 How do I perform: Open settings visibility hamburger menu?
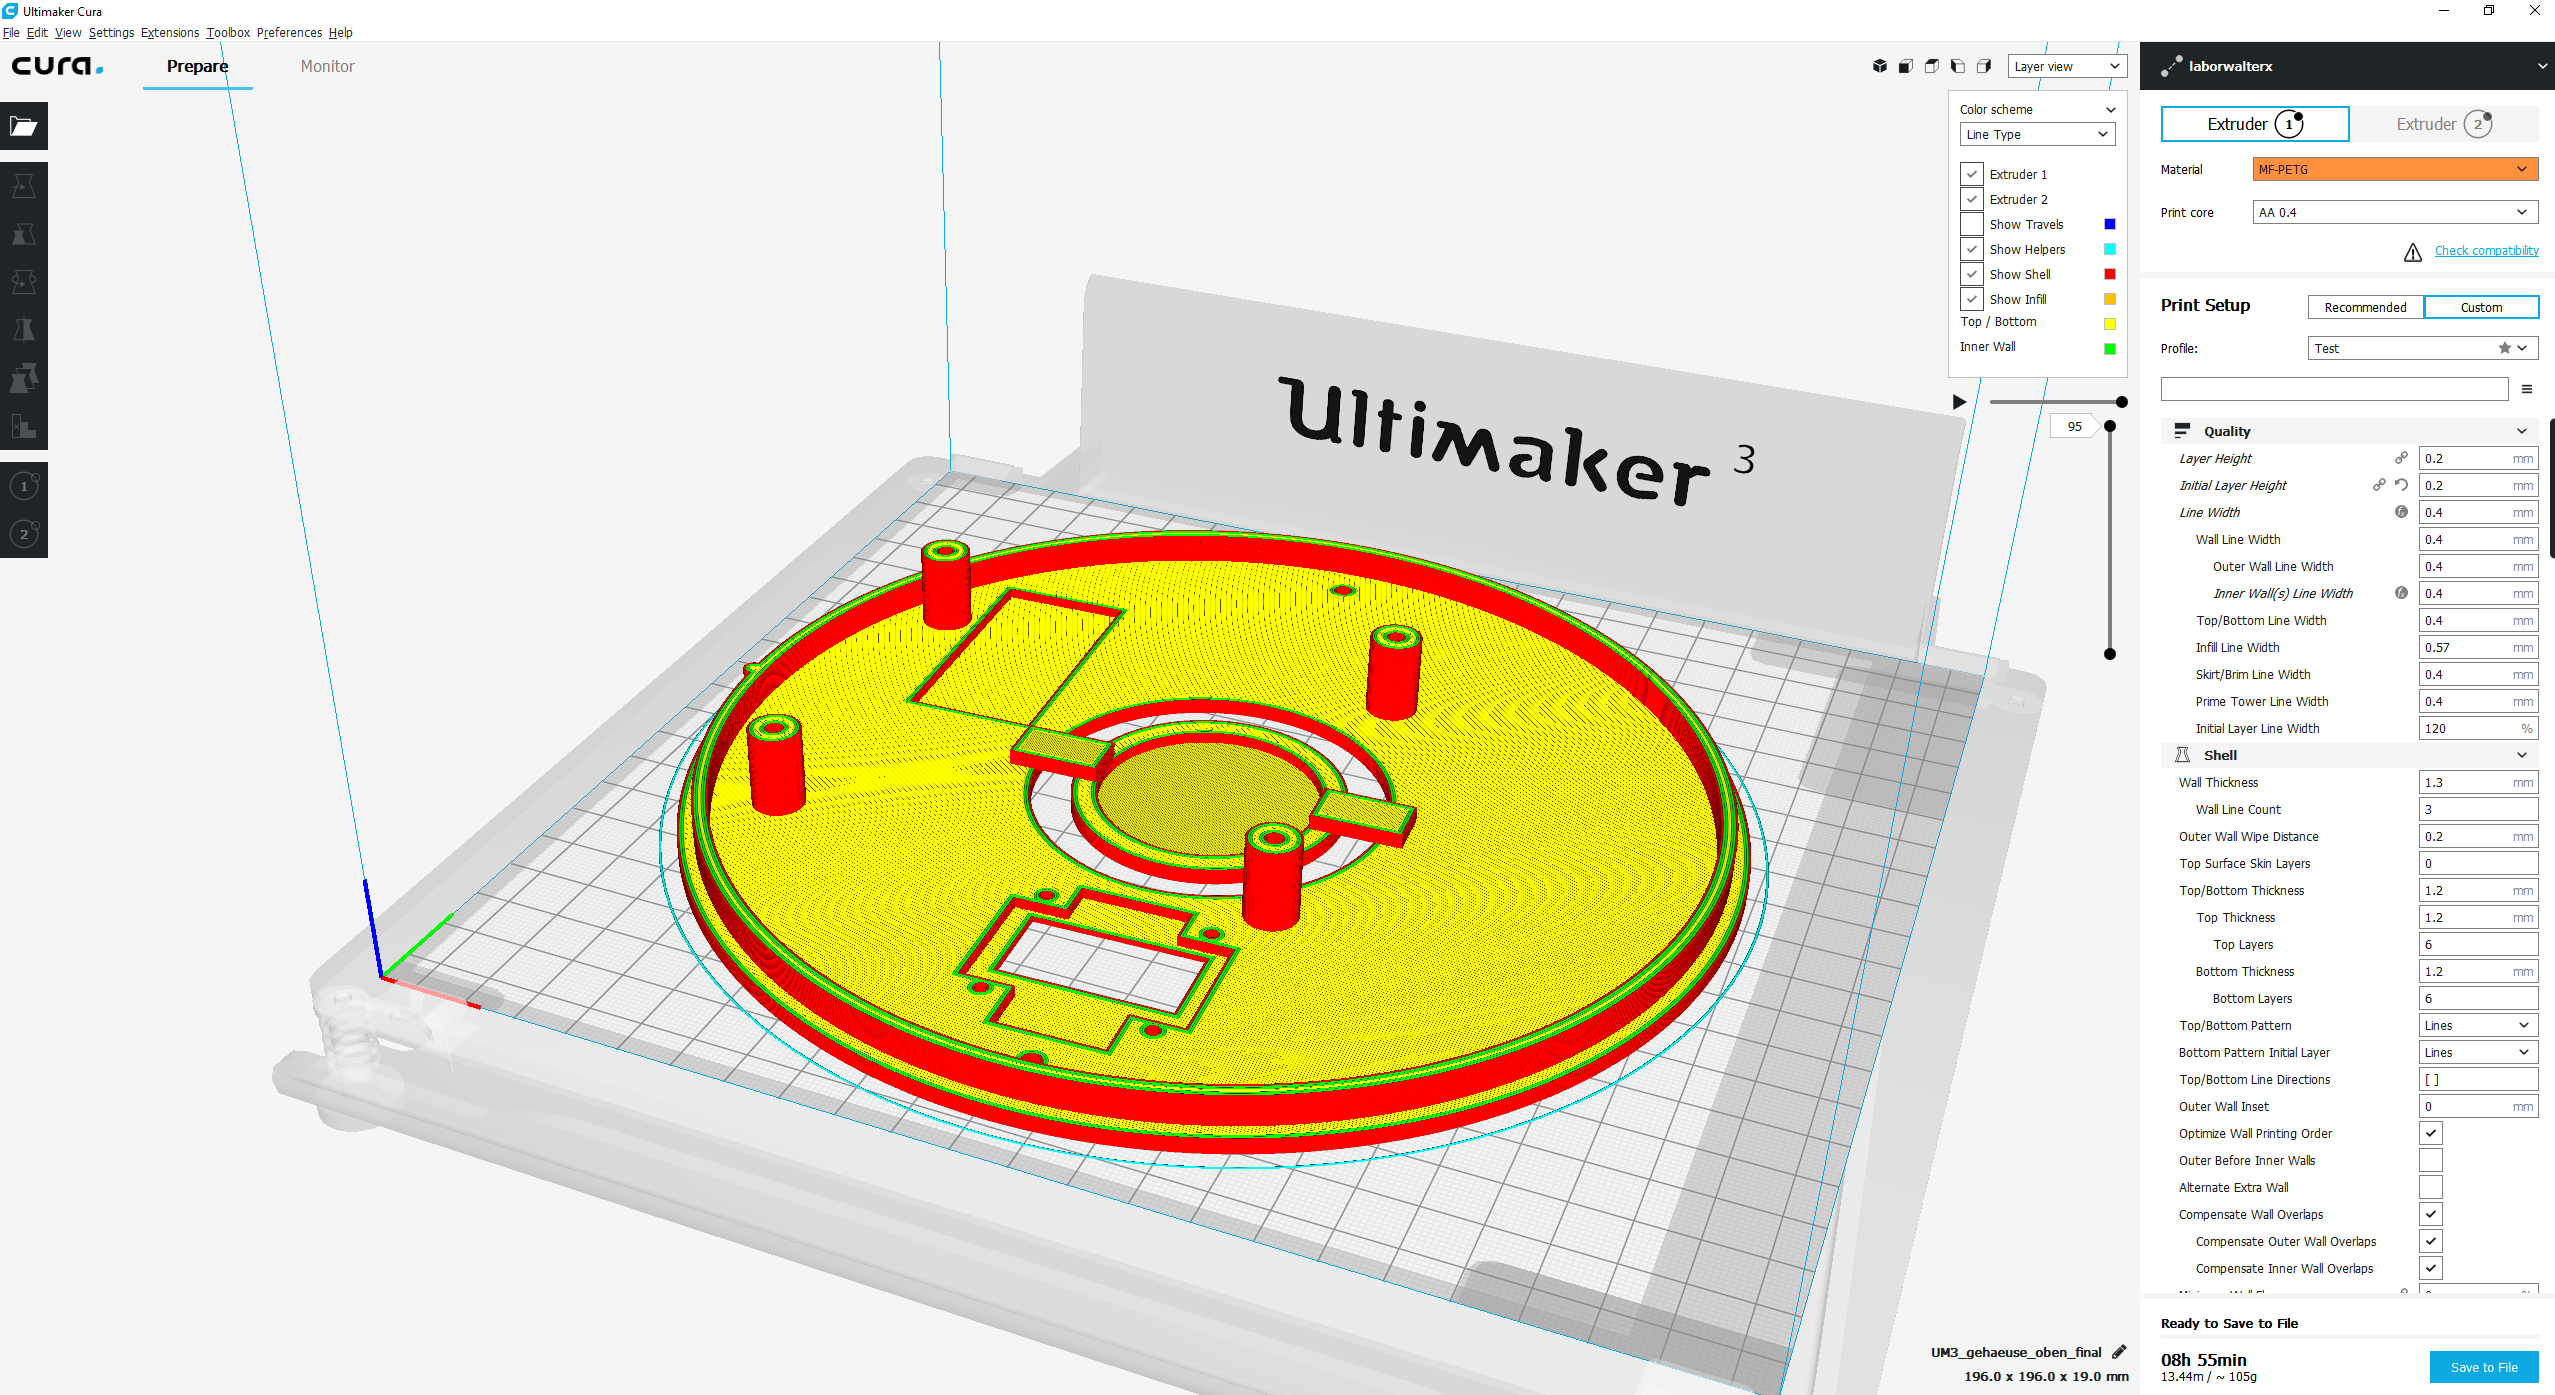tap(2527, 389)
